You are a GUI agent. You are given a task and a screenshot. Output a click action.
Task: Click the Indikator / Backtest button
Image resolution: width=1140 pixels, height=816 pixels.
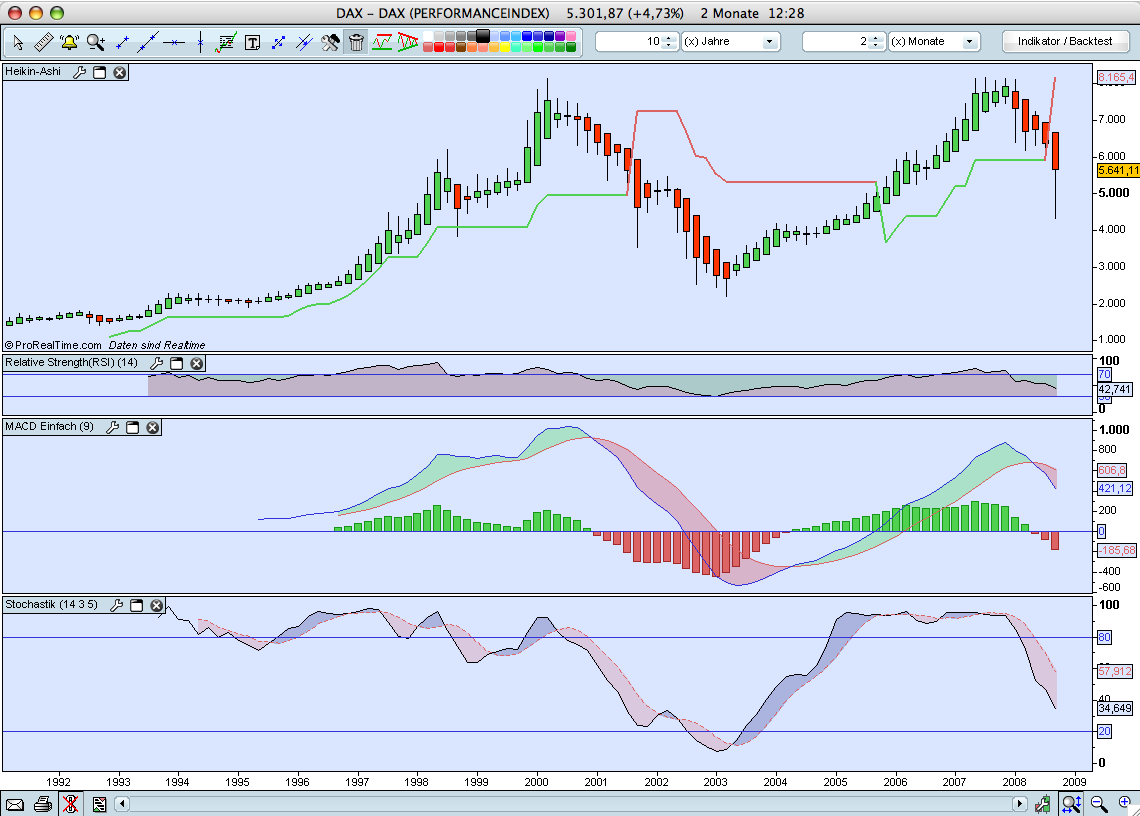pyautogui.click(x=1065, y=42)
